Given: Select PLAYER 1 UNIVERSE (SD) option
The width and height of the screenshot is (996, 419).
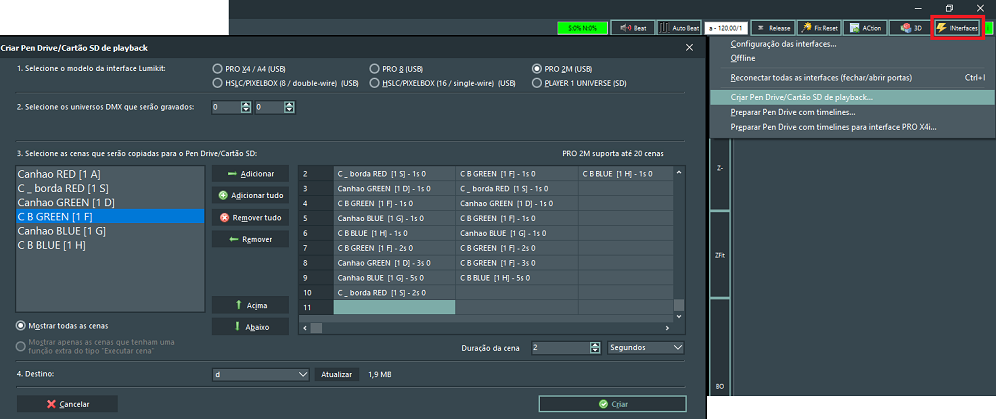Looking at the screenshot, I should (537, 83).
